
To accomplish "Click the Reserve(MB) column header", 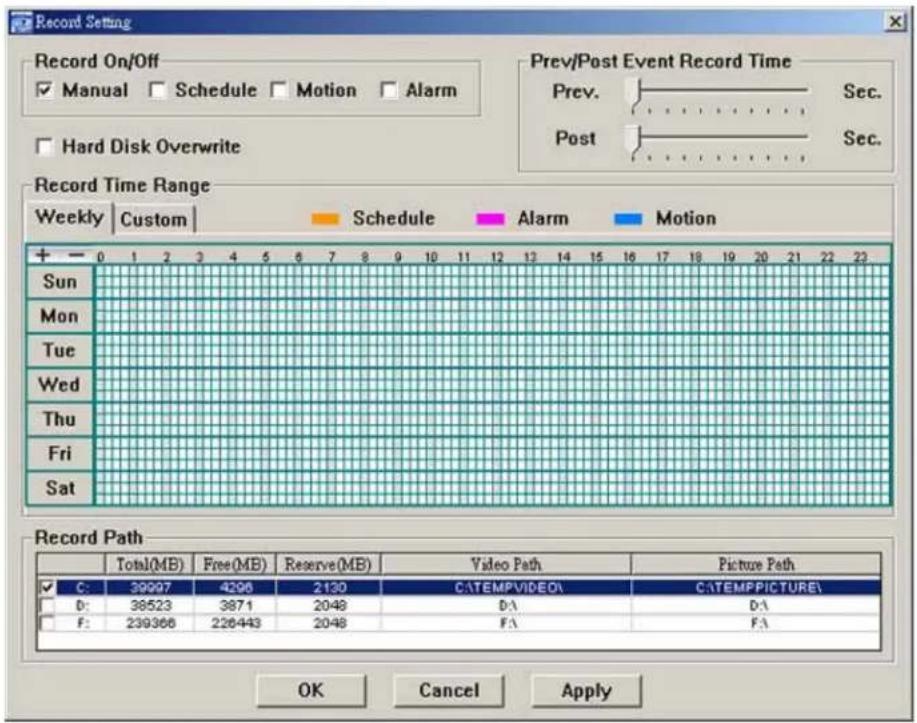I will [328, 564].
